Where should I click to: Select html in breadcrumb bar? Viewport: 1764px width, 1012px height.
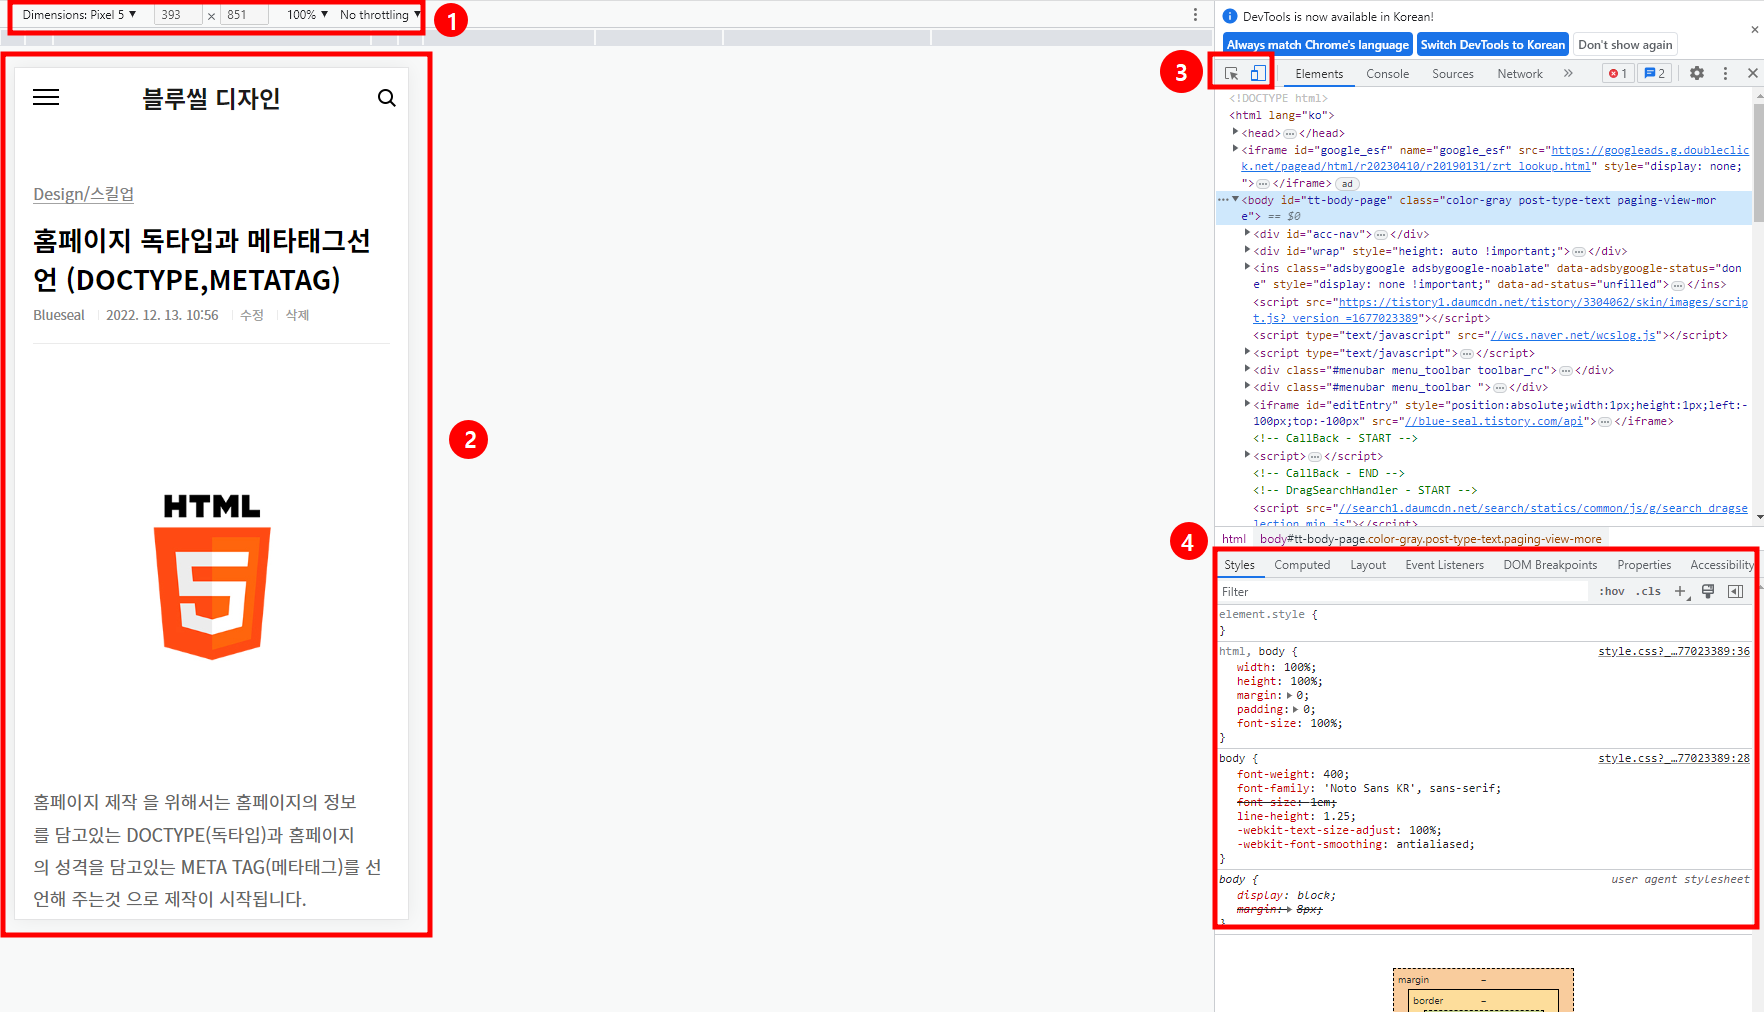tap(1234, 539)
